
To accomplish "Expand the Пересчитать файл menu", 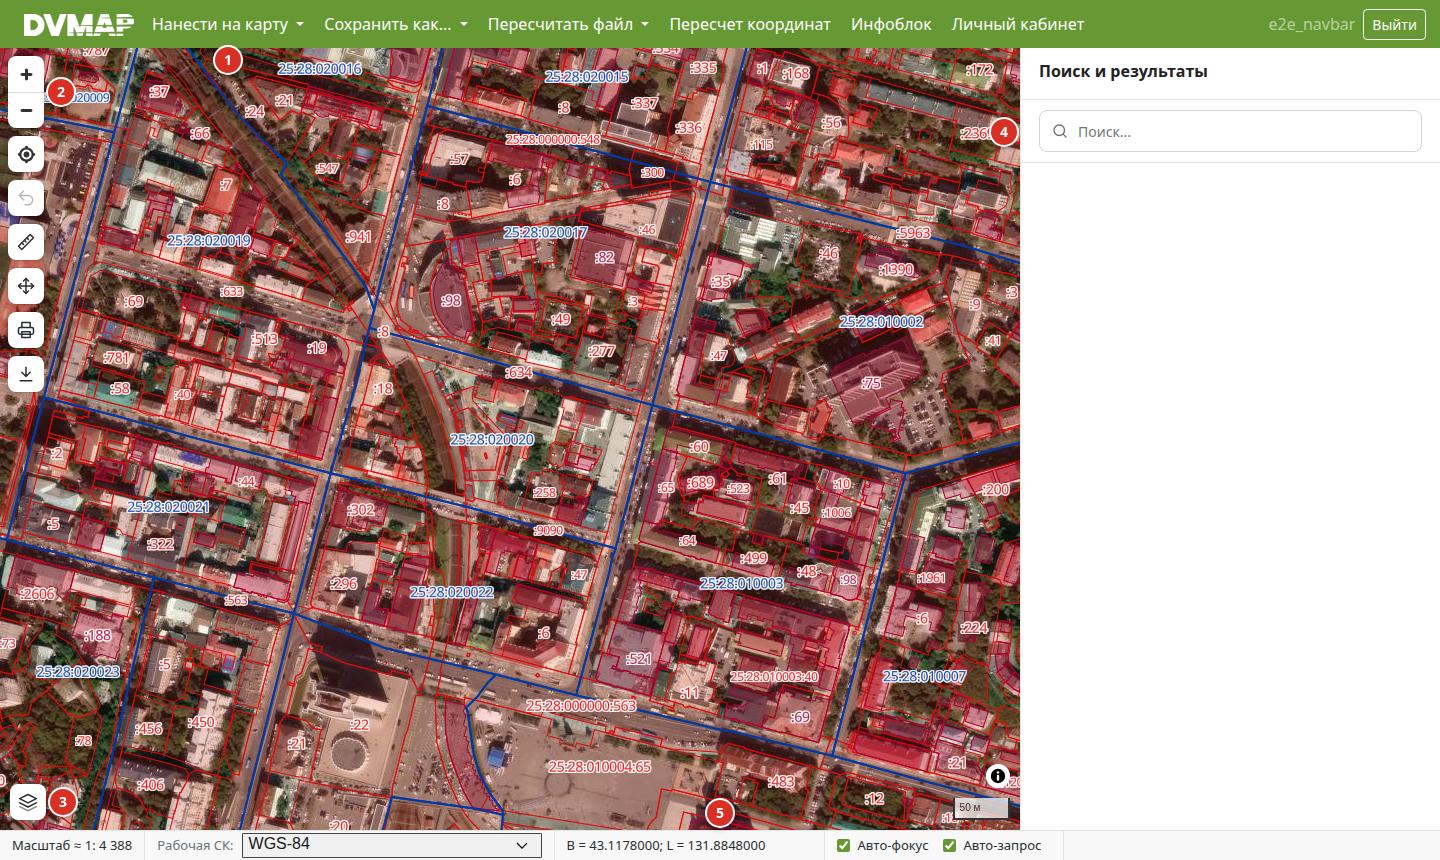I will [x=568, y=24].
